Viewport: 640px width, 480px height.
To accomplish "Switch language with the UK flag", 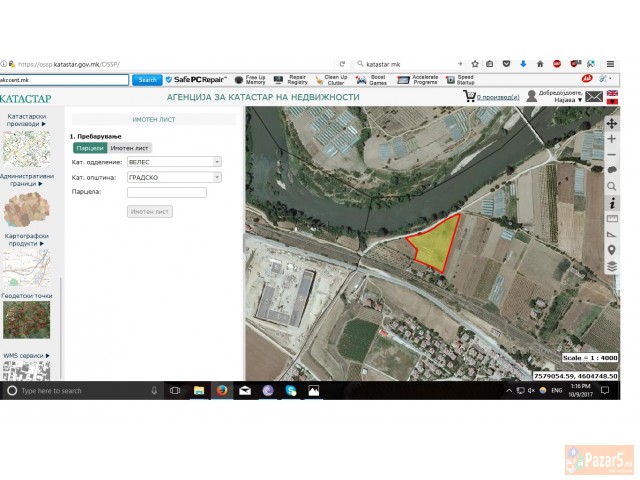I will [612, 93].
